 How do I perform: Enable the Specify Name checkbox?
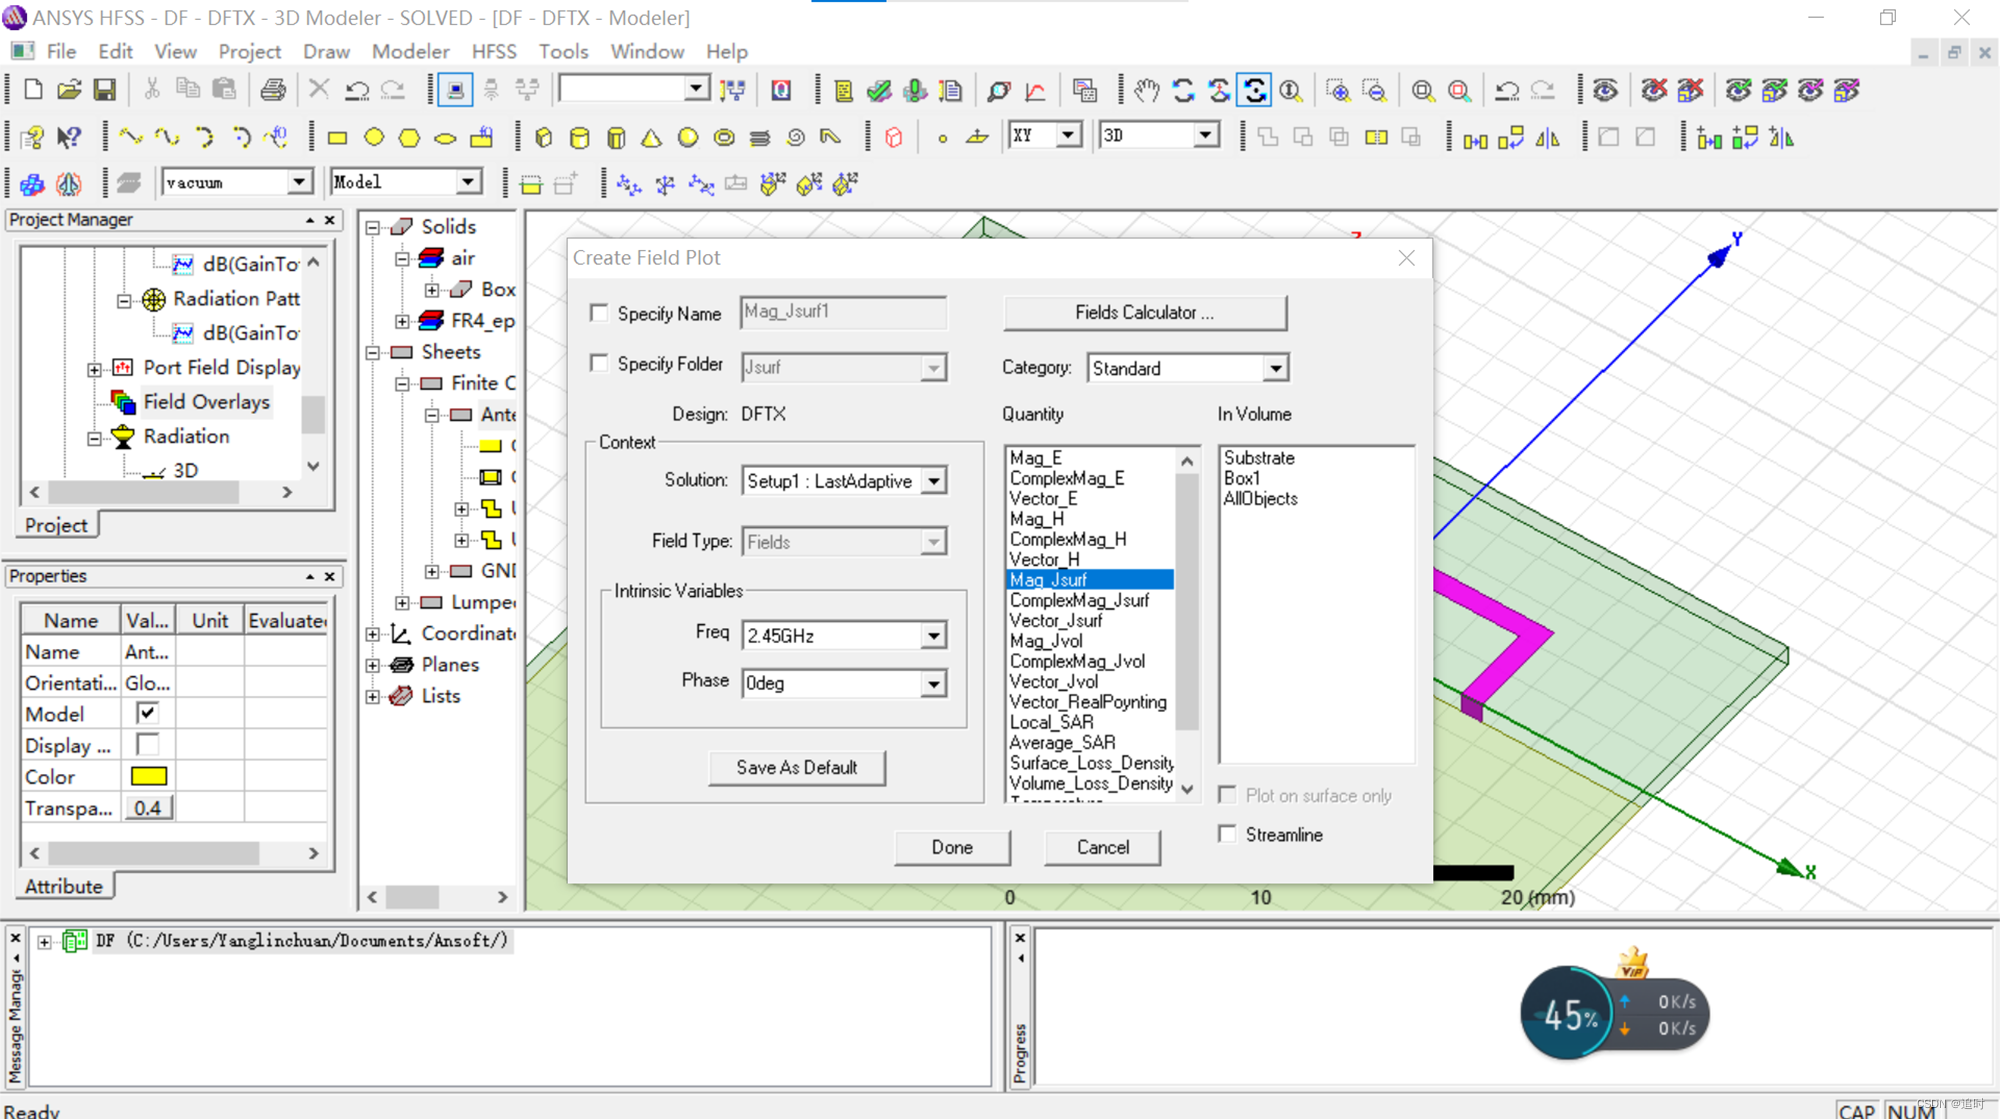(x=599, y=313)
